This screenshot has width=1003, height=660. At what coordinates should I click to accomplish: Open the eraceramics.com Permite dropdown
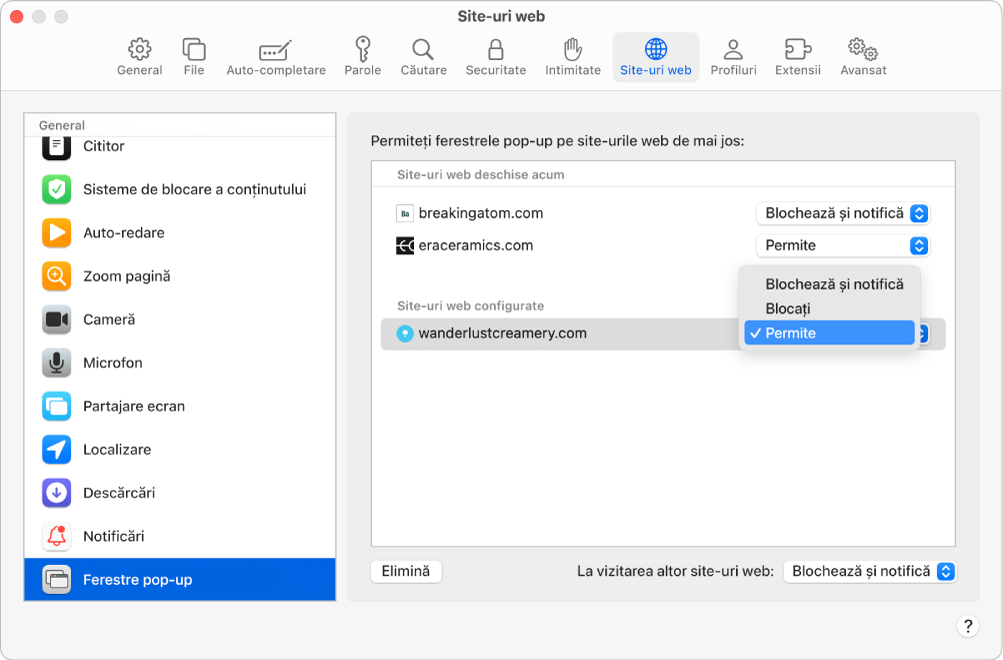pyautogui.click(x=842, y=246)
